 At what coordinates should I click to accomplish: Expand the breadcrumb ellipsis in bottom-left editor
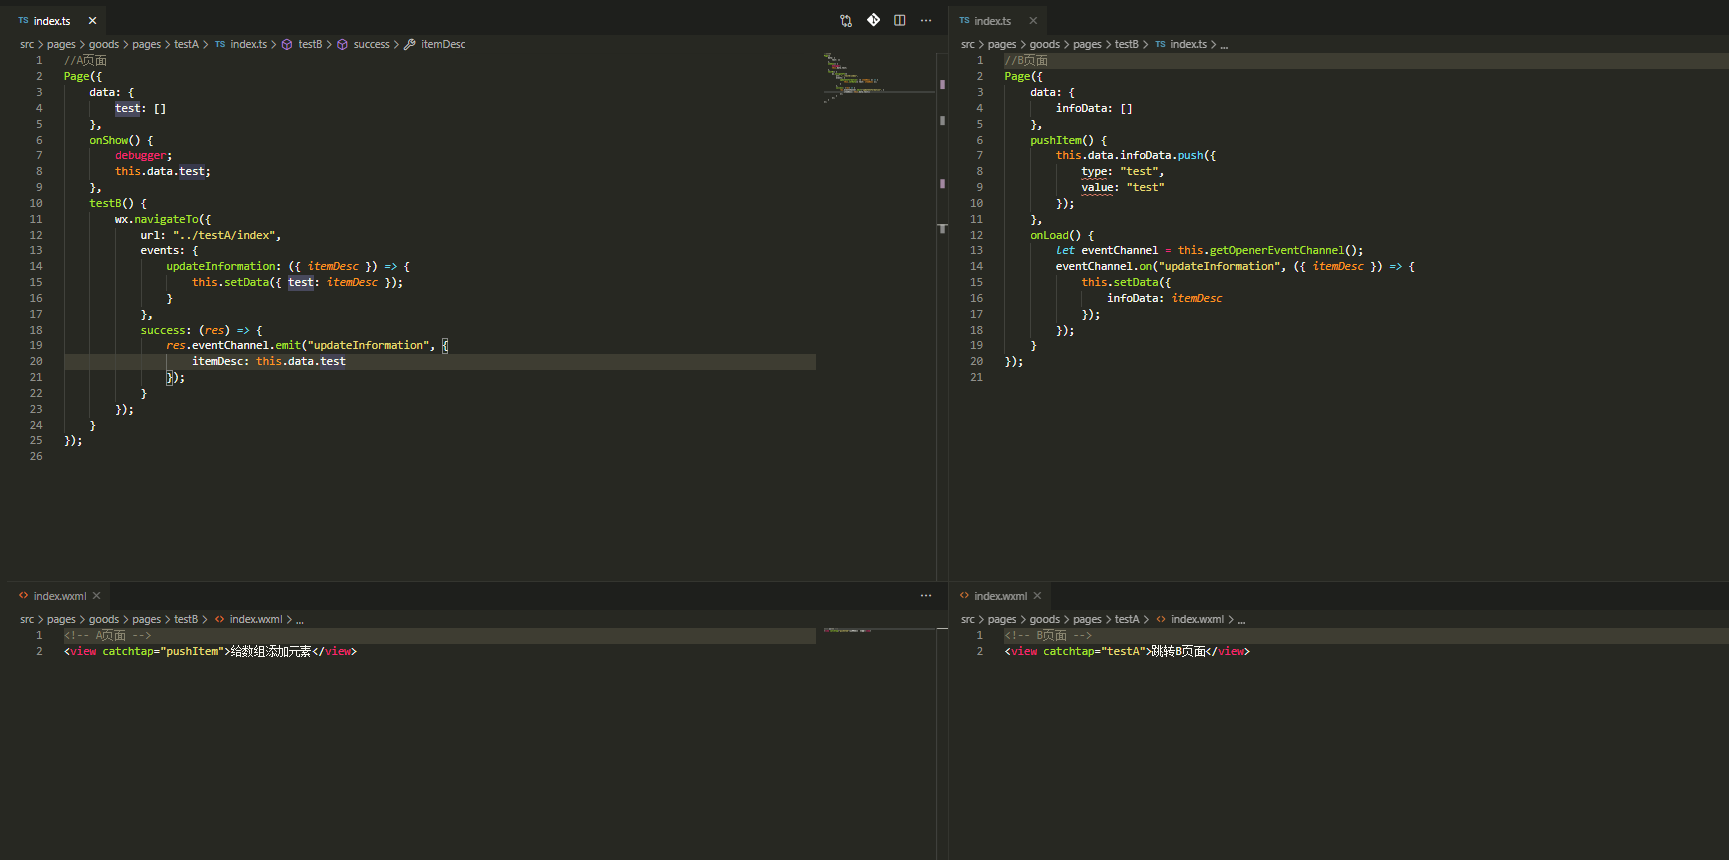[x=300, y=620]
